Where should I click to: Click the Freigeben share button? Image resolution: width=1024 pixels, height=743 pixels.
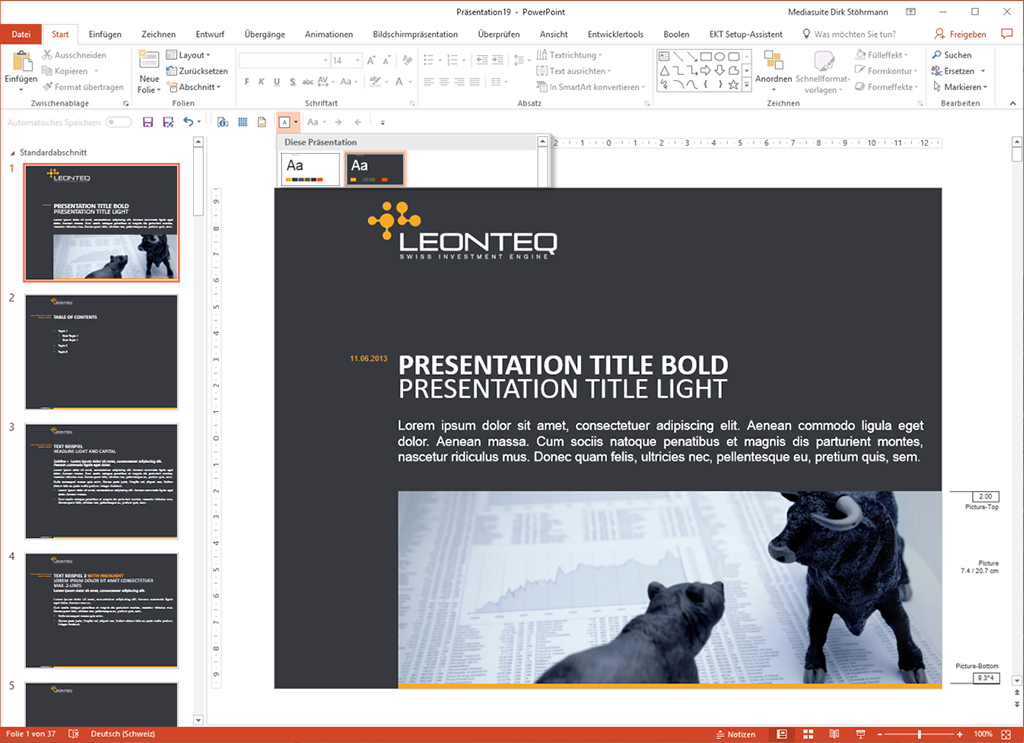coord(960,34)
